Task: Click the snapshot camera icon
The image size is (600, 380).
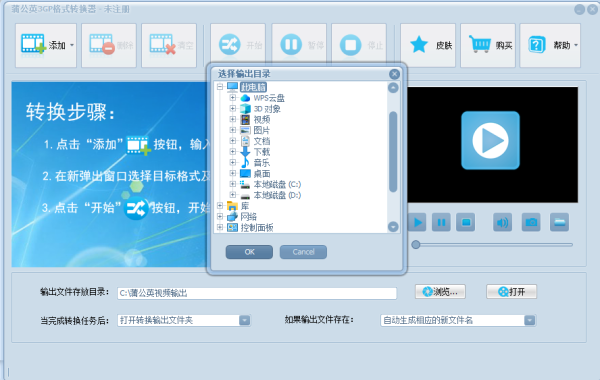Action: 531,222
